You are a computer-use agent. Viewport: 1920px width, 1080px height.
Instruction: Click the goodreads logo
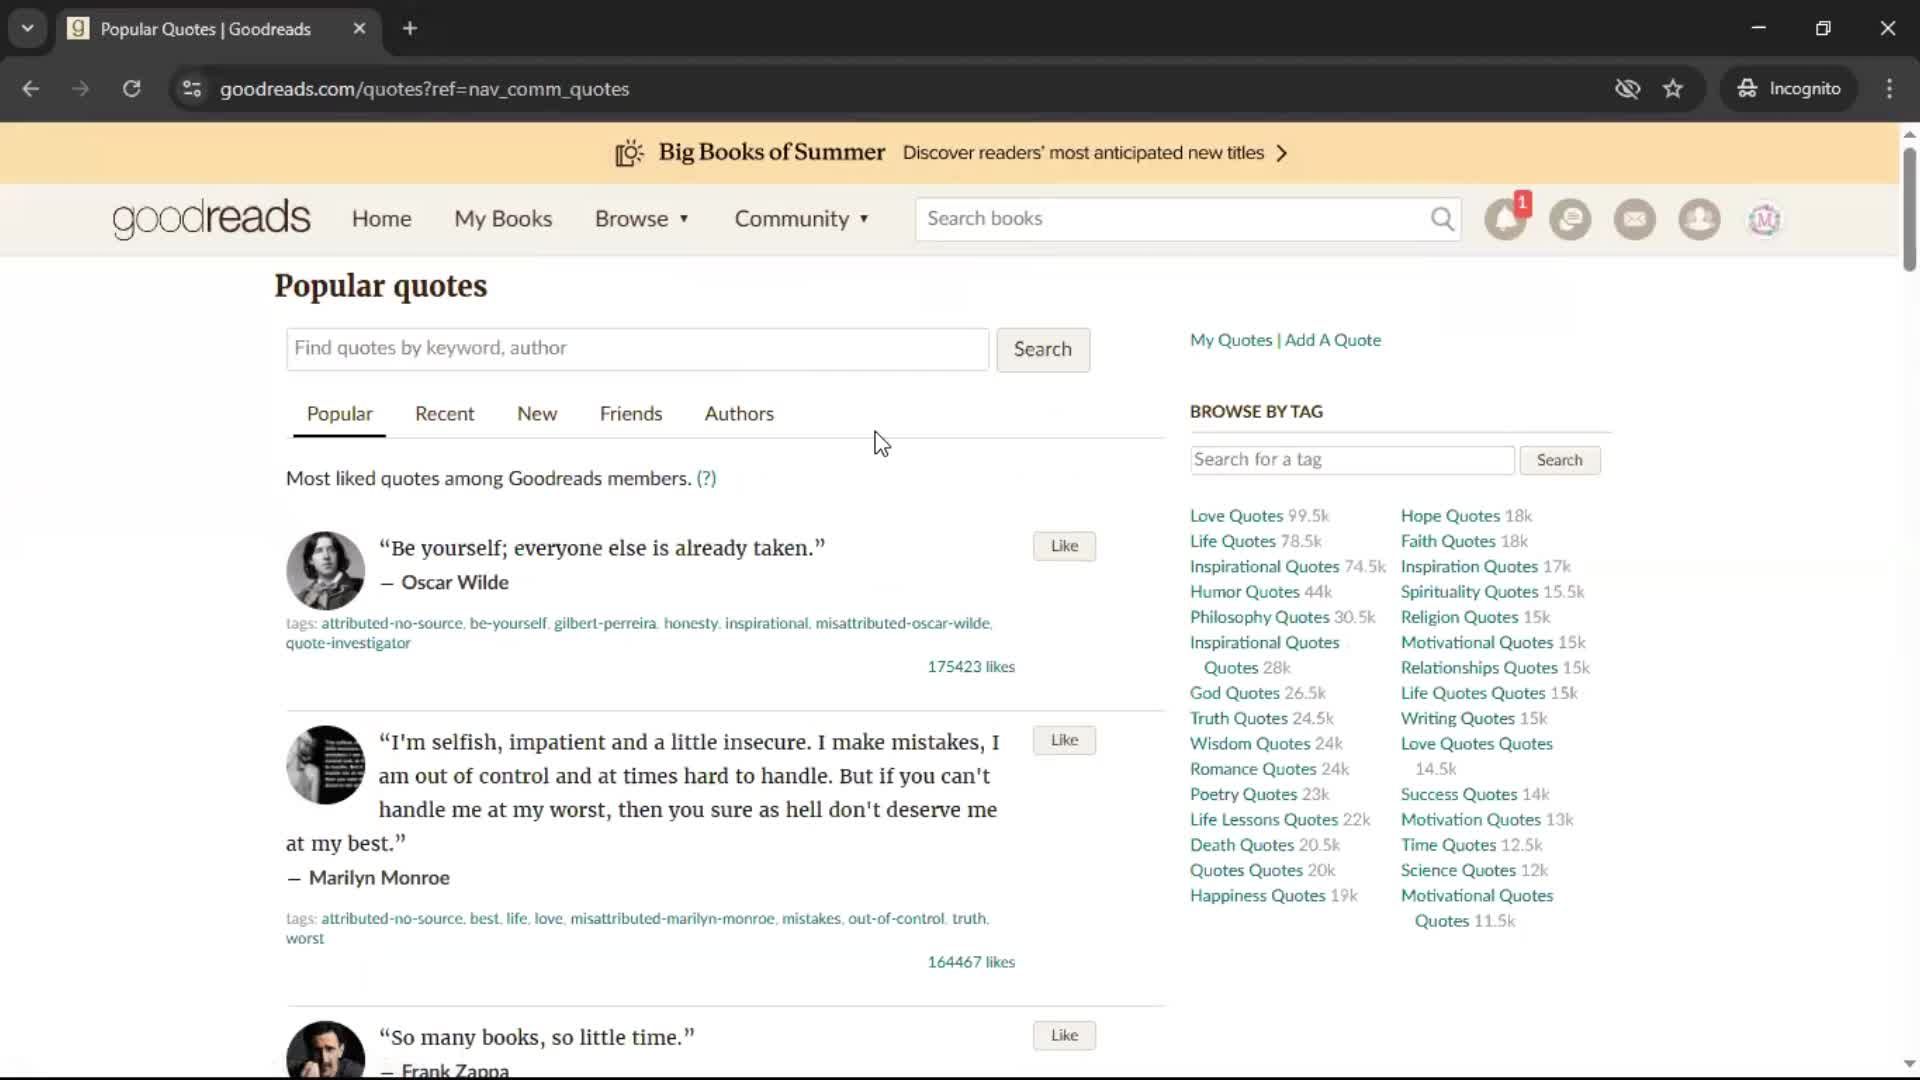point(211,219)
